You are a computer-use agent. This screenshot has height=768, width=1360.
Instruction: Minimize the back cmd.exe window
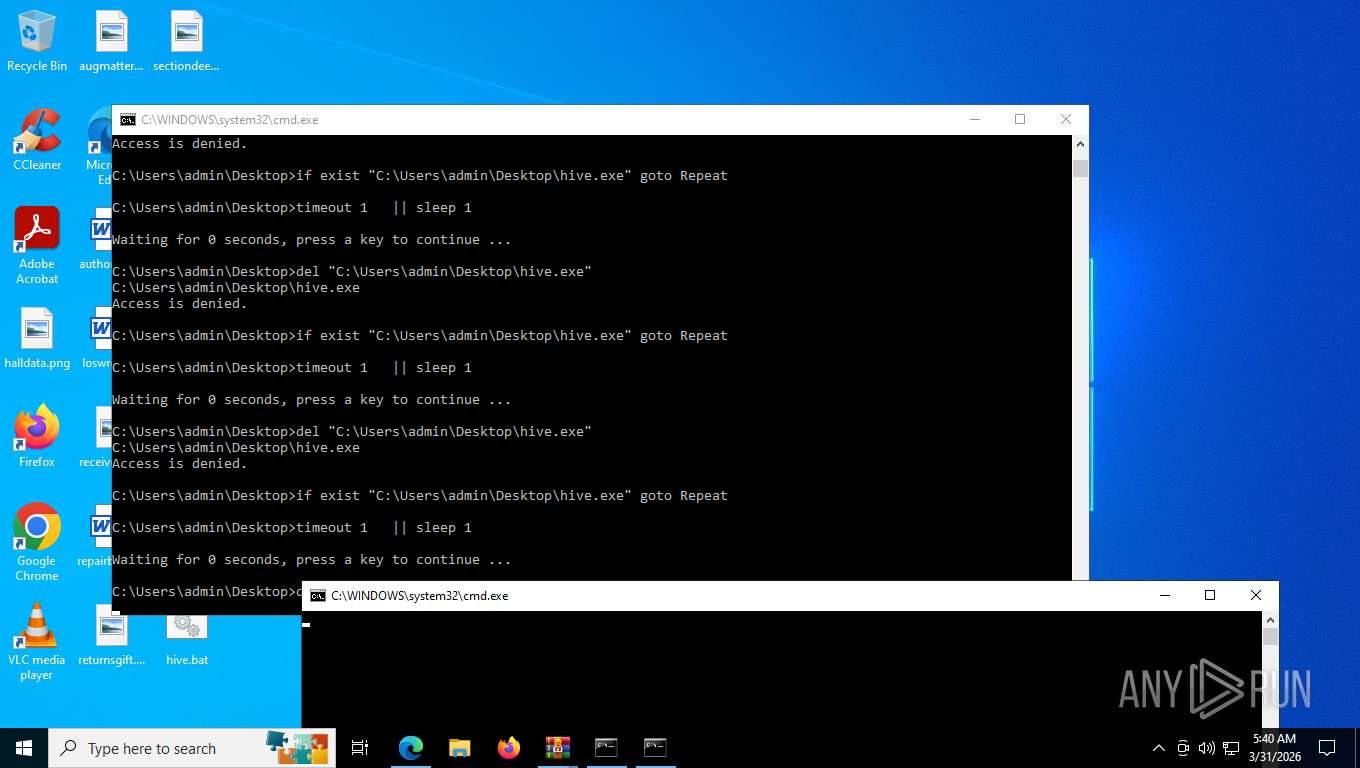974,120
